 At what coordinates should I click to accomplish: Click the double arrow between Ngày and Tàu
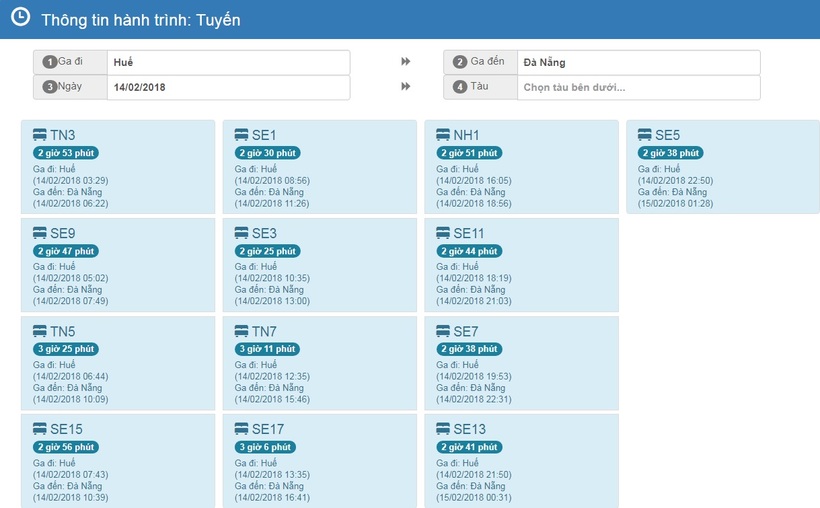pyautogui.click(x=405, y=86)
